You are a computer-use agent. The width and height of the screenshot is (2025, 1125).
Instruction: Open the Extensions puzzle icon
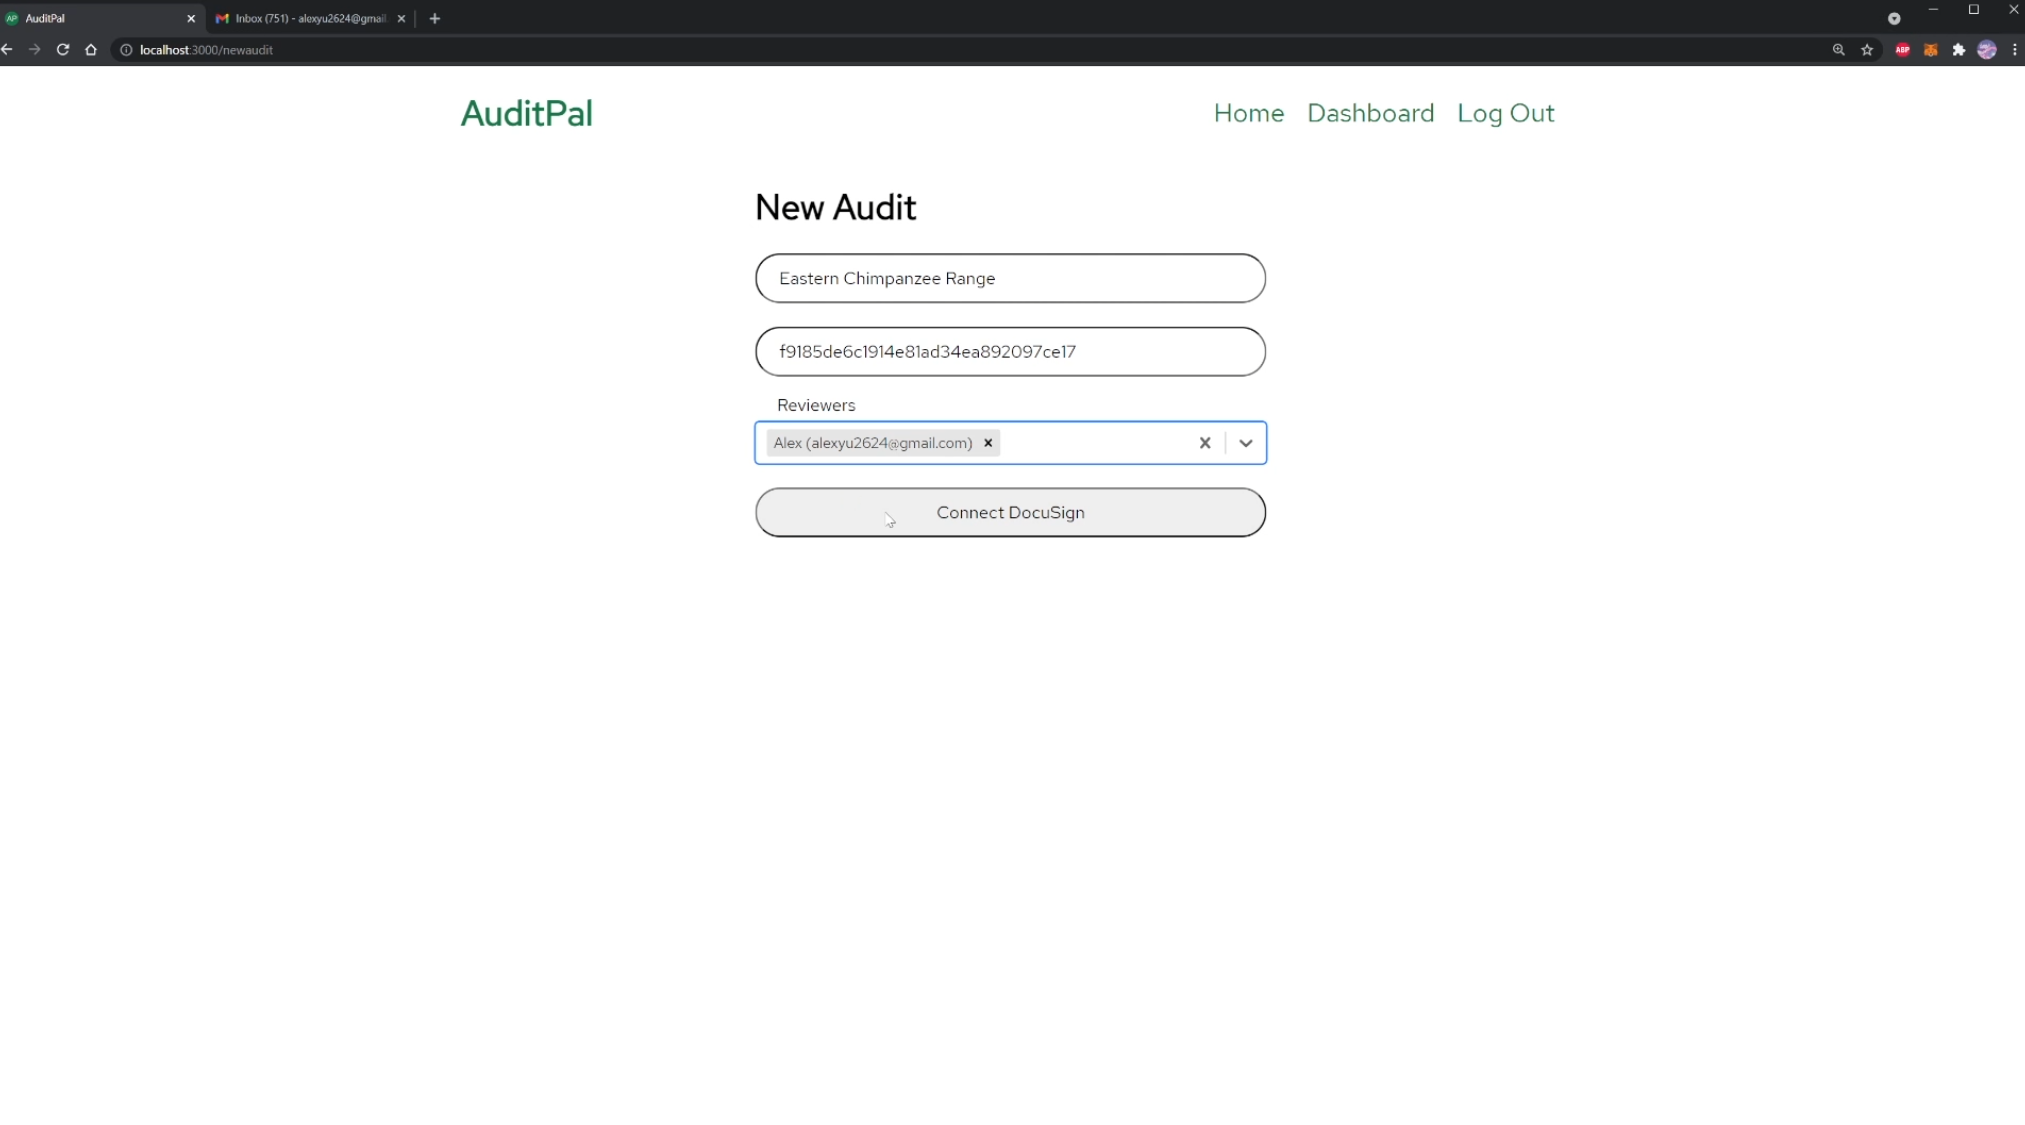click(x=1958, y=50)
